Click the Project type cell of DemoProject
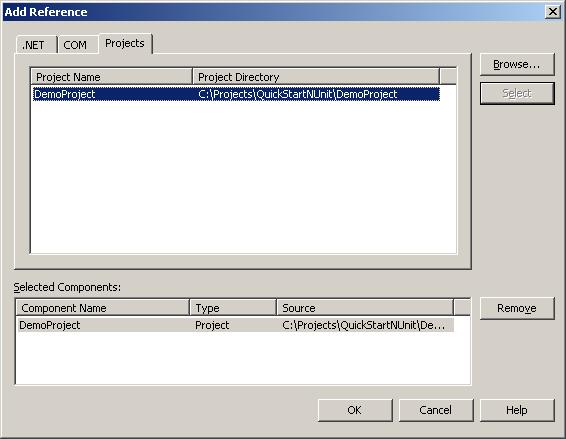 pyautogui.click(x=212, y=325)
